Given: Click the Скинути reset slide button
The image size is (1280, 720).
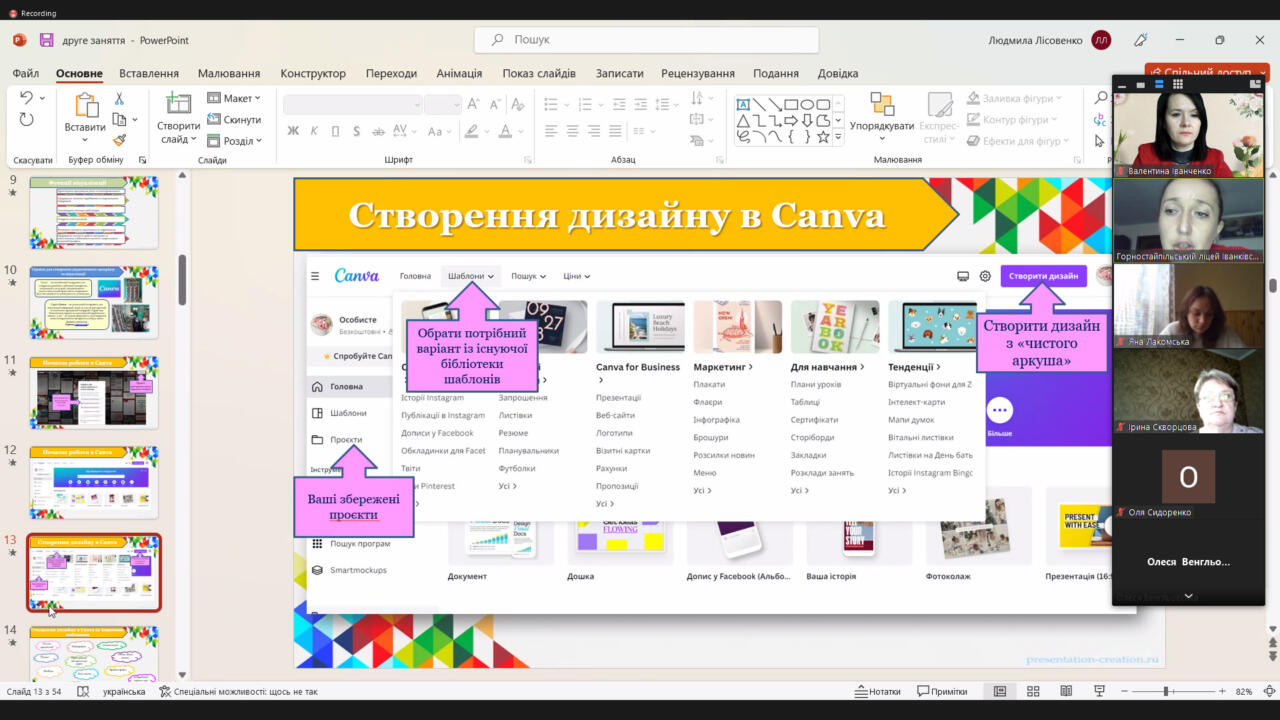Looking at the screenshot, I should 235,119.
